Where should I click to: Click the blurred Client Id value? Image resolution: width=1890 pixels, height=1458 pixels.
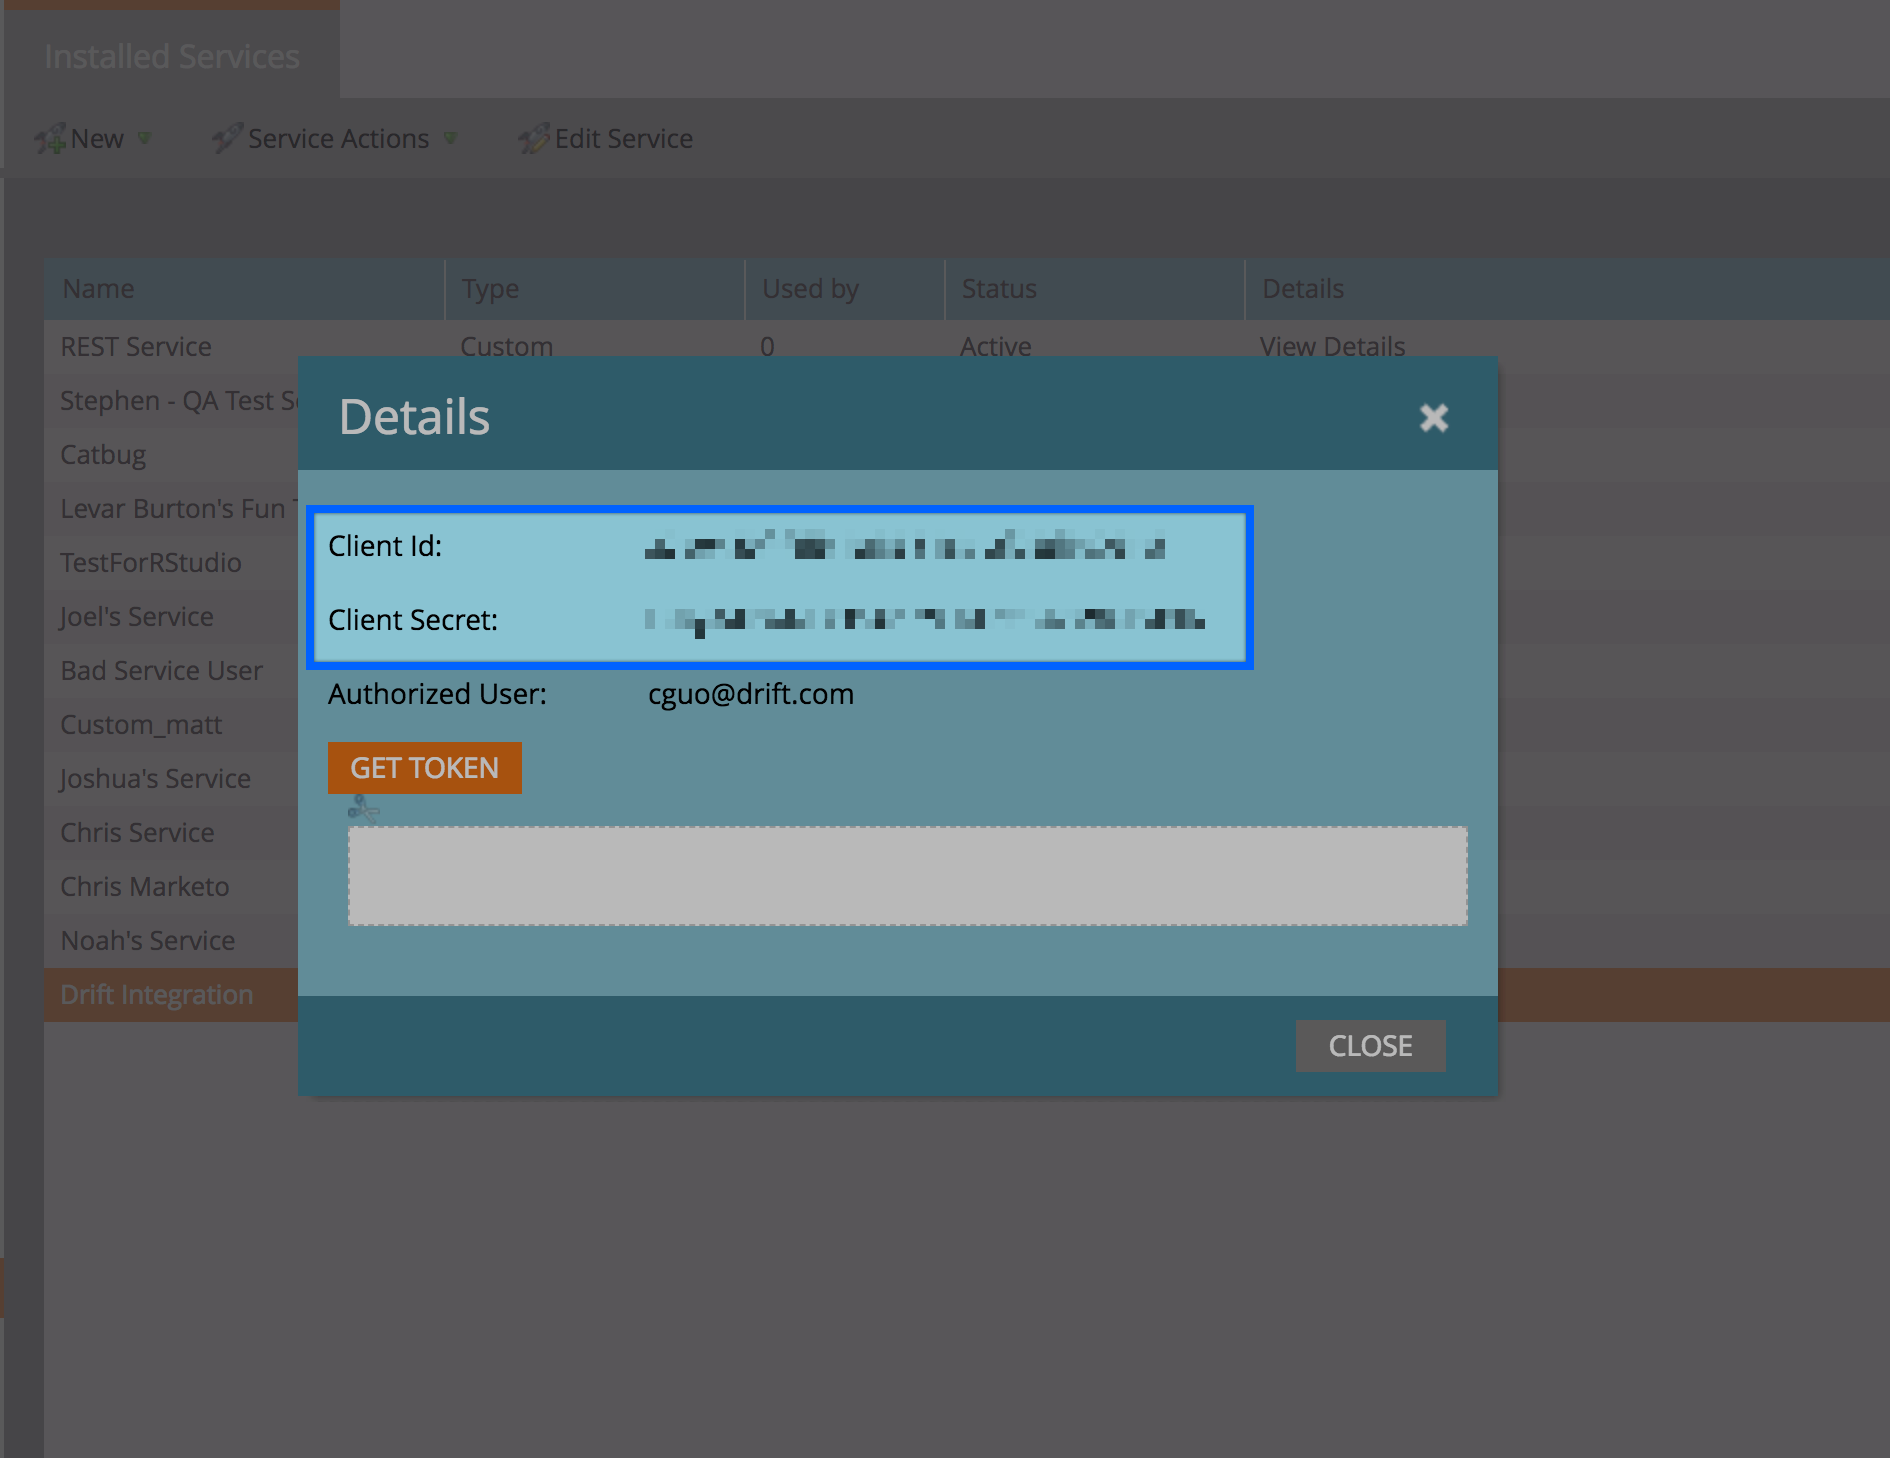(x=905, y=546)
